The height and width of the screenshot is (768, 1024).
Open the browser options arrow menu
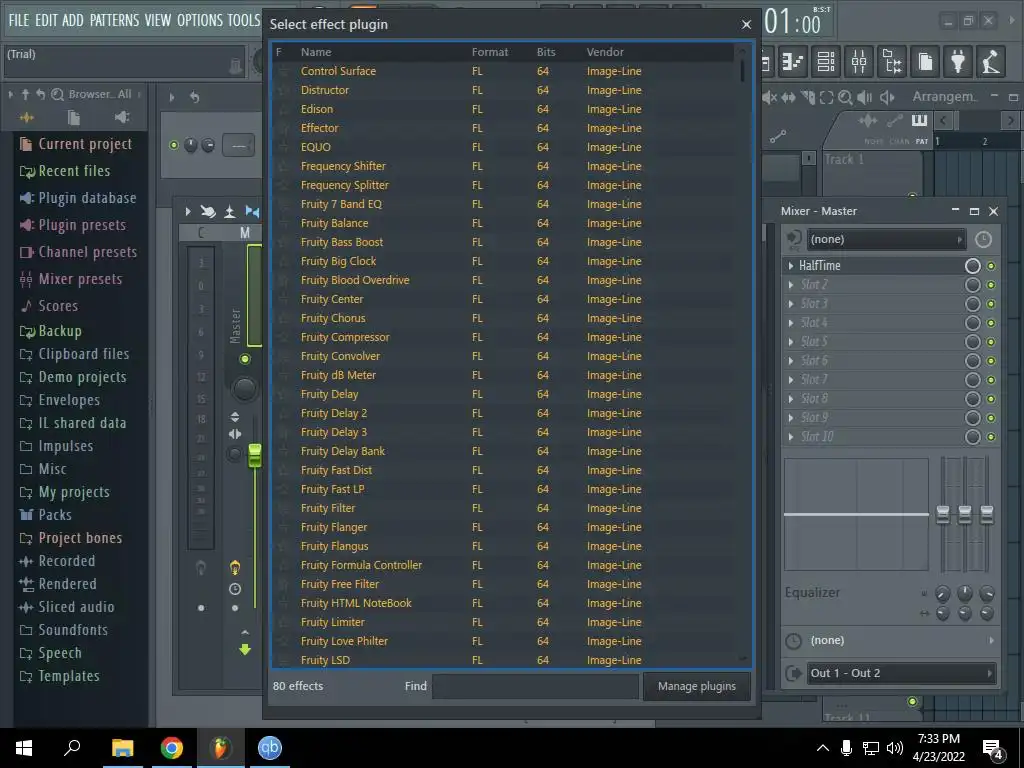pos(10,95)
